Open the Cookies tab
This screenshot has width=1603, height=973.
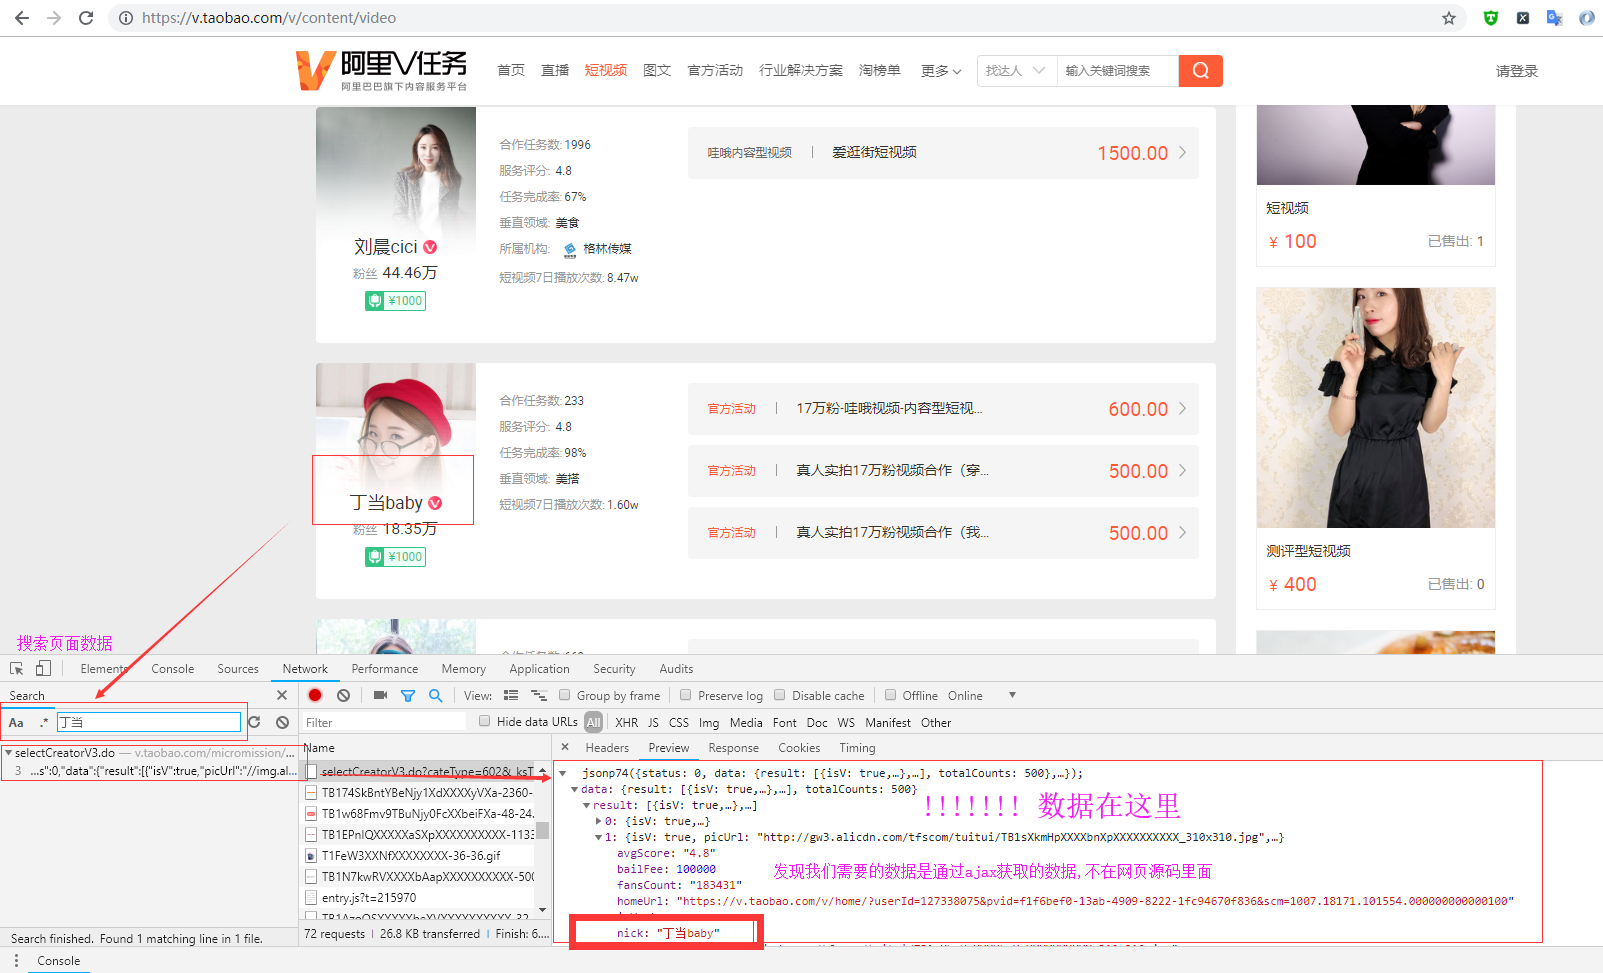point(799,748)
